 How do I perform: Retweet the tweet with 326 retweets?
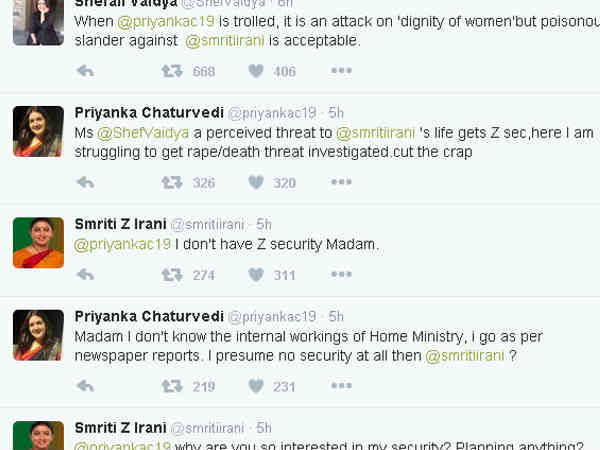(173, 183)
